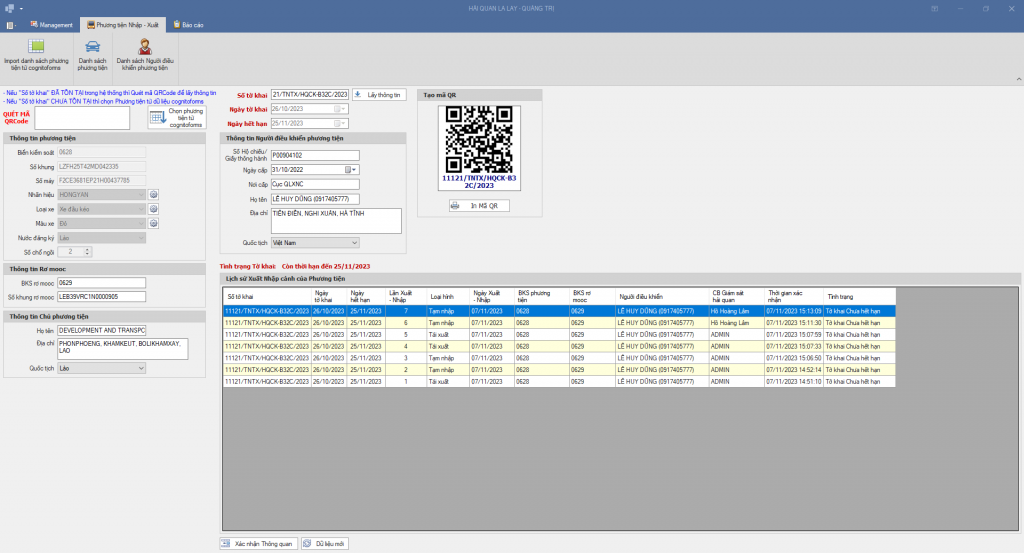
Task: Click the app menu icon beside Management tab
Action: click(11, 25)
